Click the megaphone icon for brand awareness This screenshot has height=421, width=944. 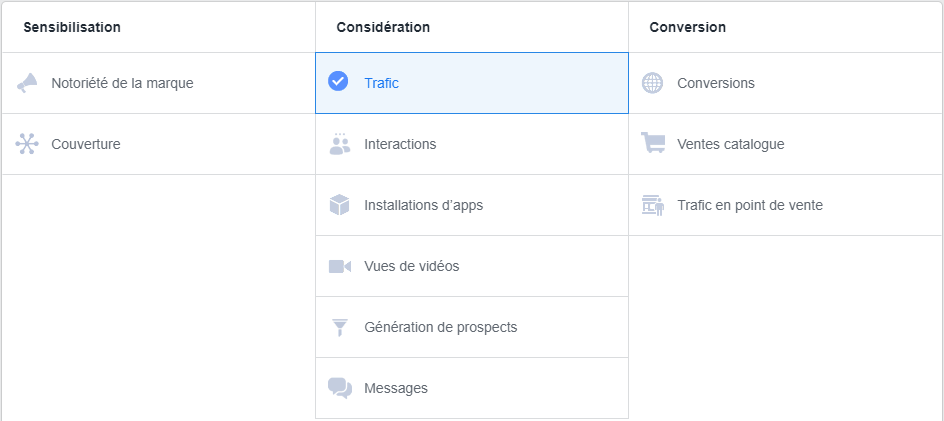tap(27, 83)
